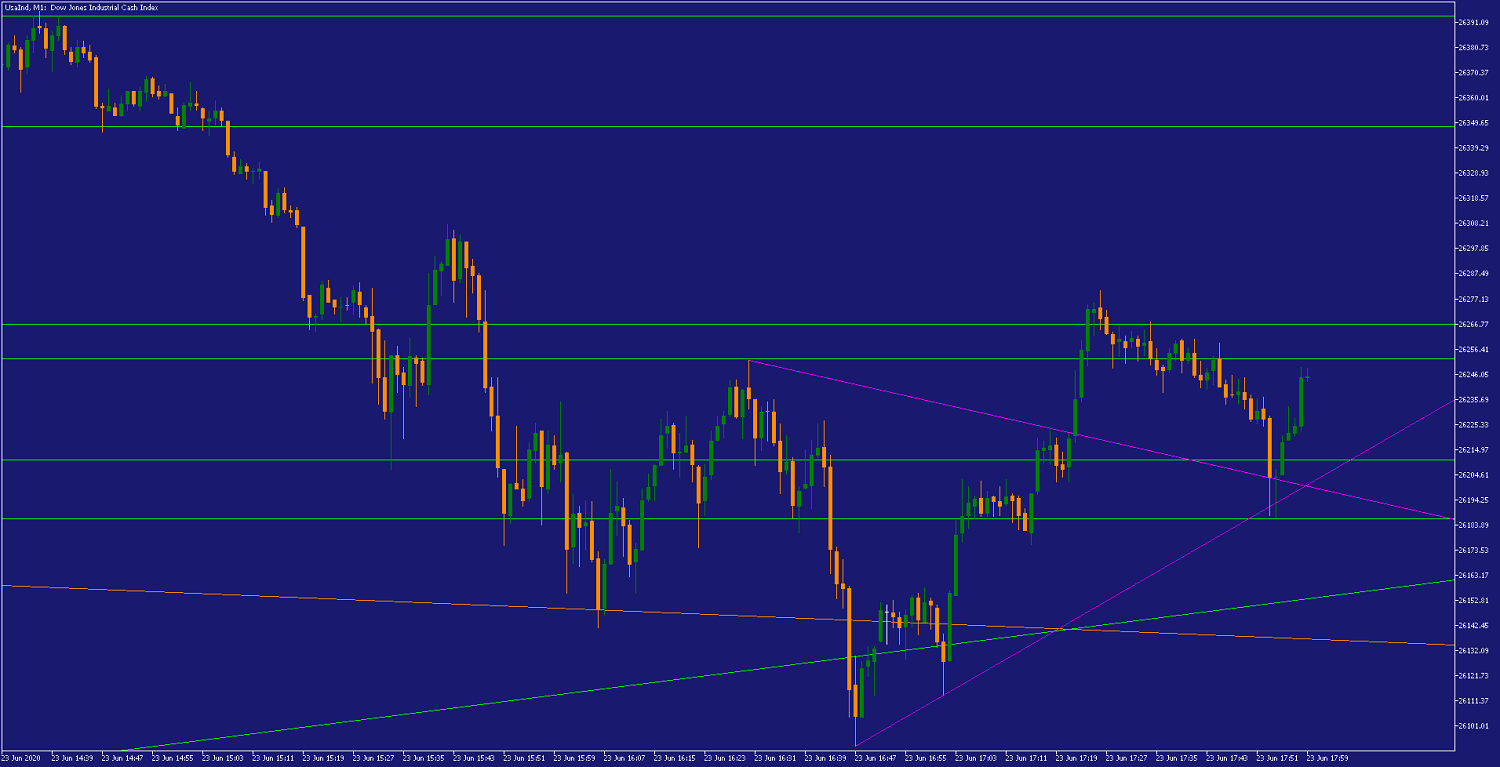The image size is (1500, 767).
Task: Click the 26349.65 price label
Action: point(1473,122)
